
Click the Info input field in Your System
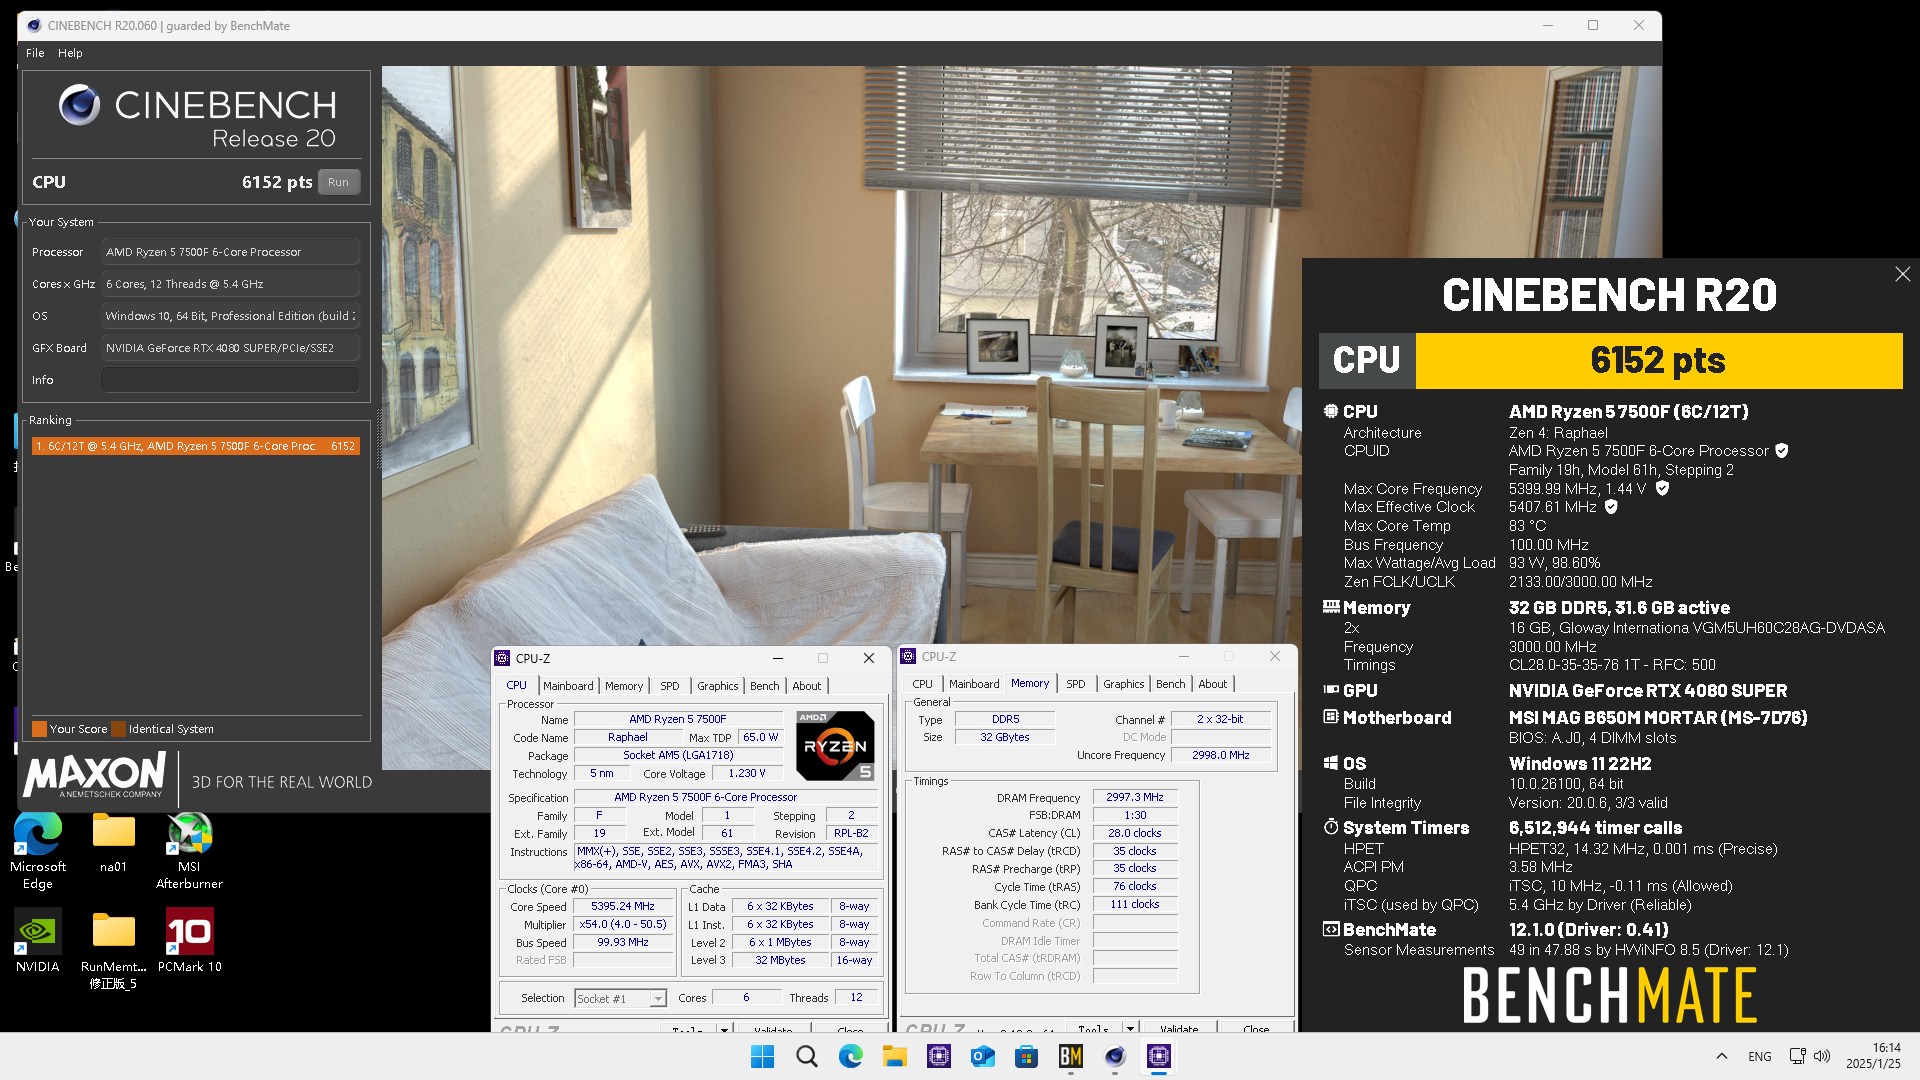(230, 380)
